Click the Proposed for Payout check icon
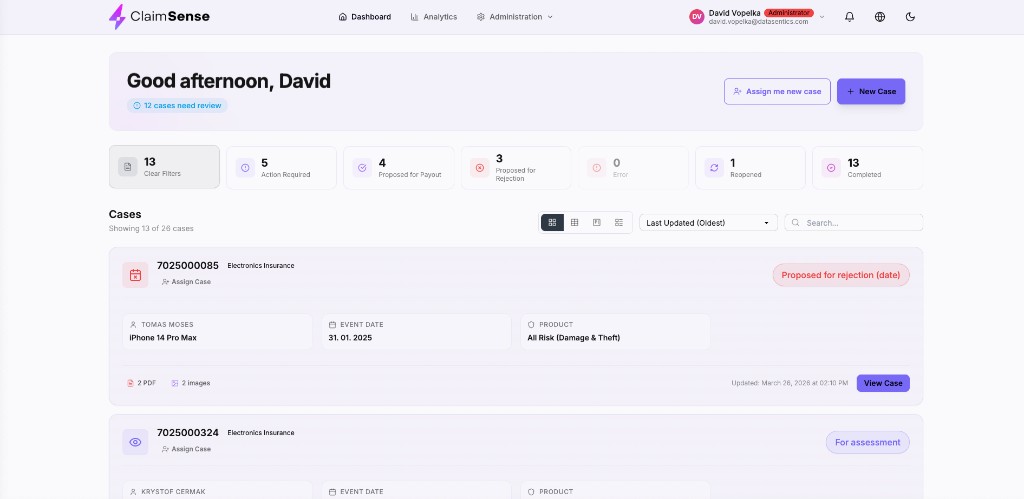Screen dimensions: 1024x499 [362, 168]
